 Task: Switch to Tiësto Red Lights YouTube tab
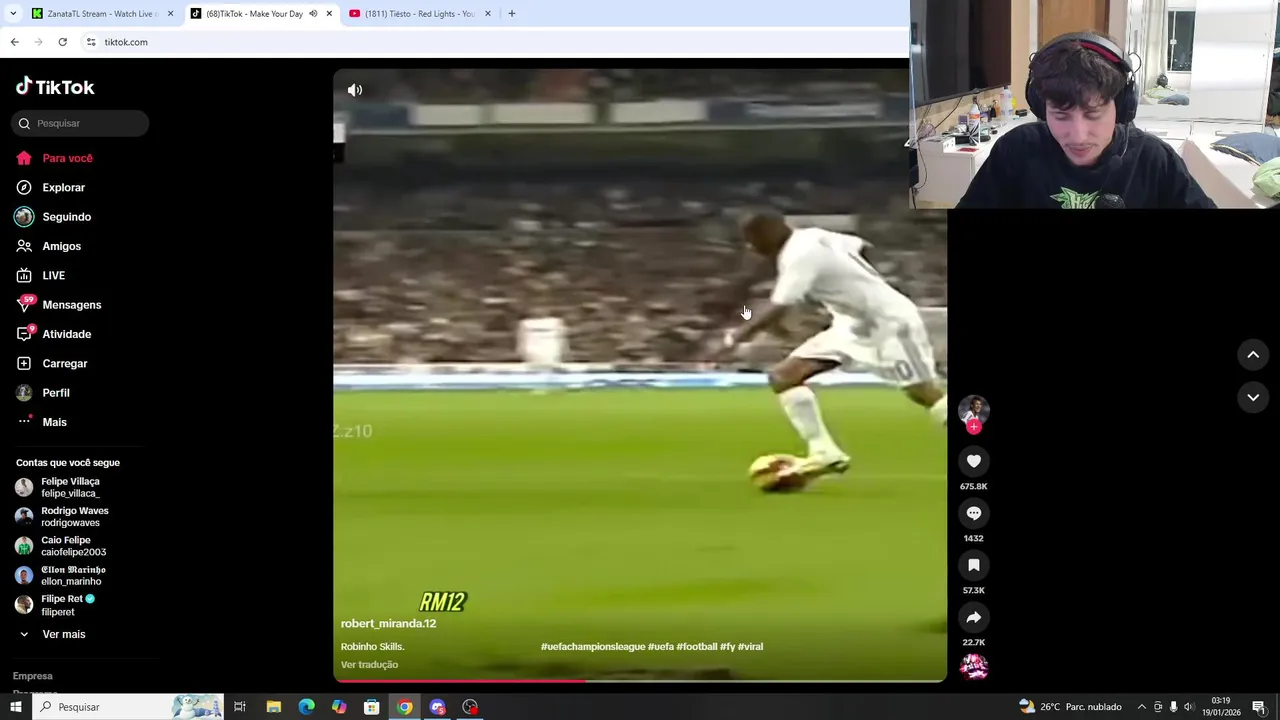(x=419, y=14)
